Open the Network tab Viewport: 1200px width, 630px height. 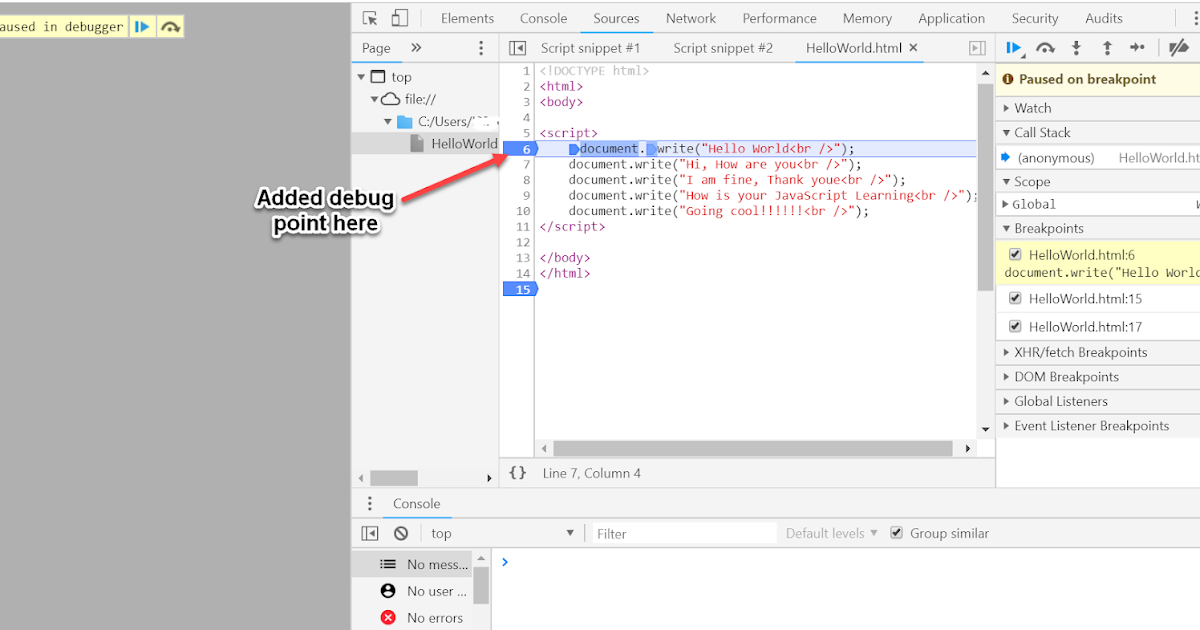(691, 18)
